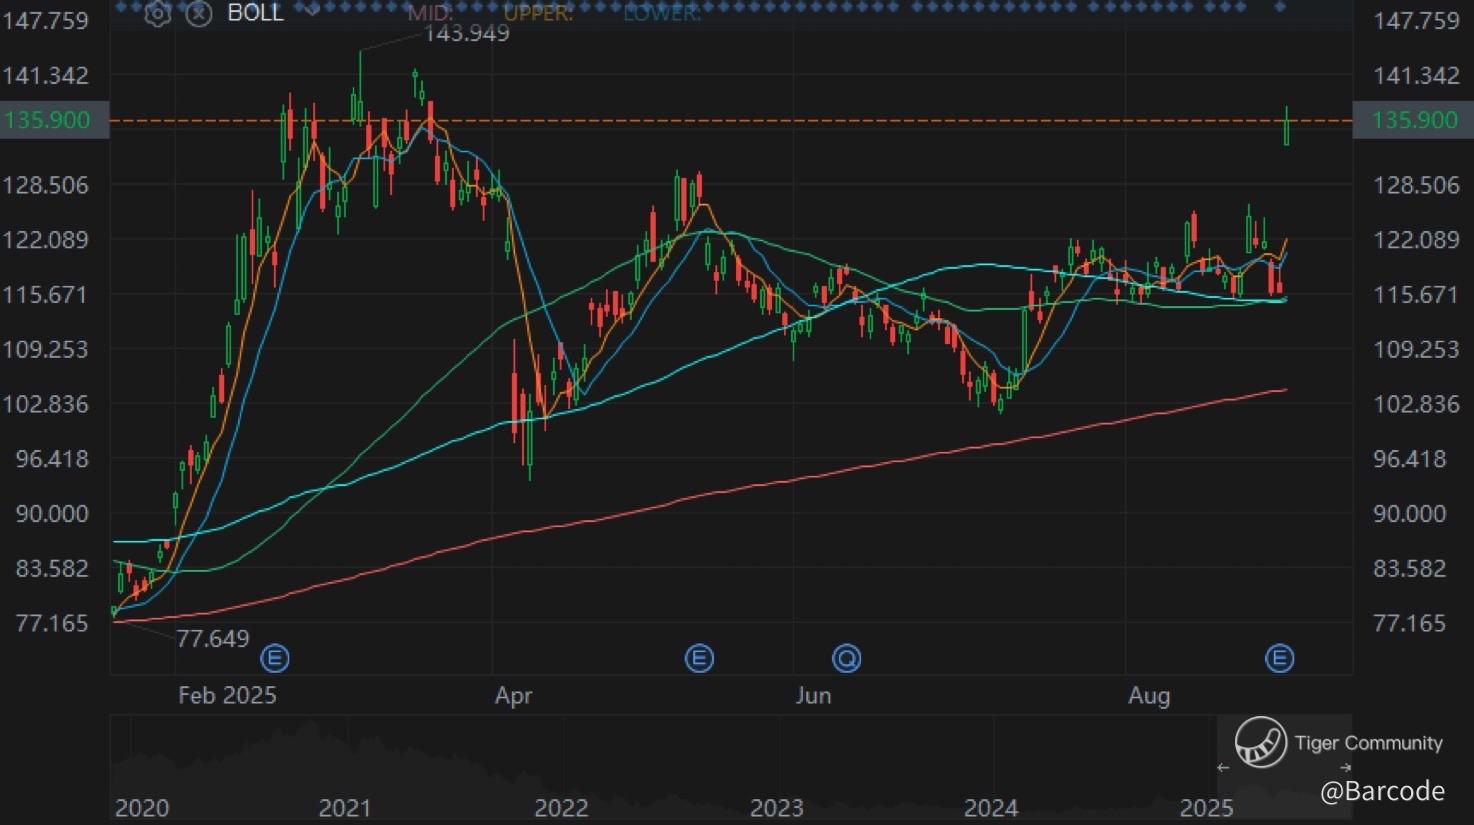This screenshot has width=1474, height=825.
Task: Click the BOLL indicator label
Action: click(255, 13)
